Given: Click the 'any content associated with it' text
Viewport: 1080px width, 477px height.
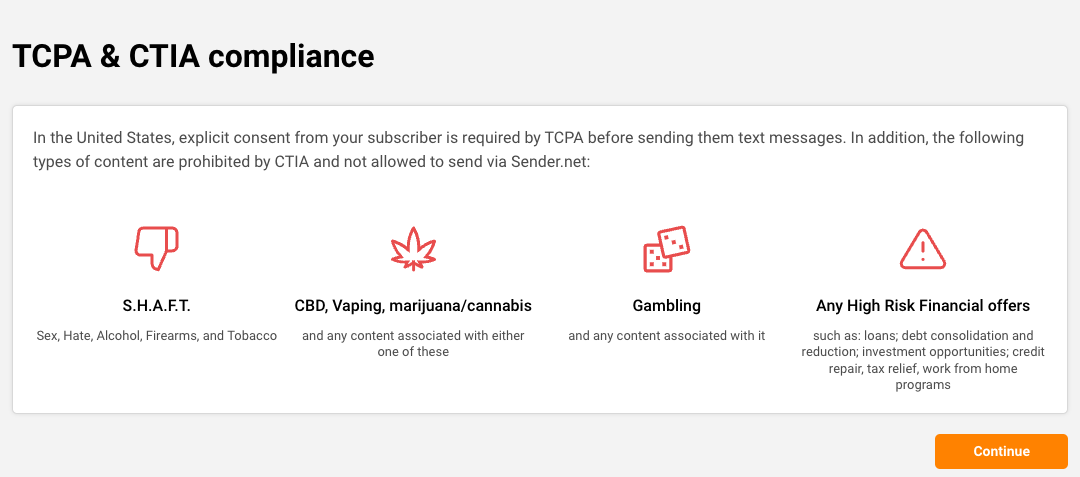Looking at the screenshot, I should [666, 336].
